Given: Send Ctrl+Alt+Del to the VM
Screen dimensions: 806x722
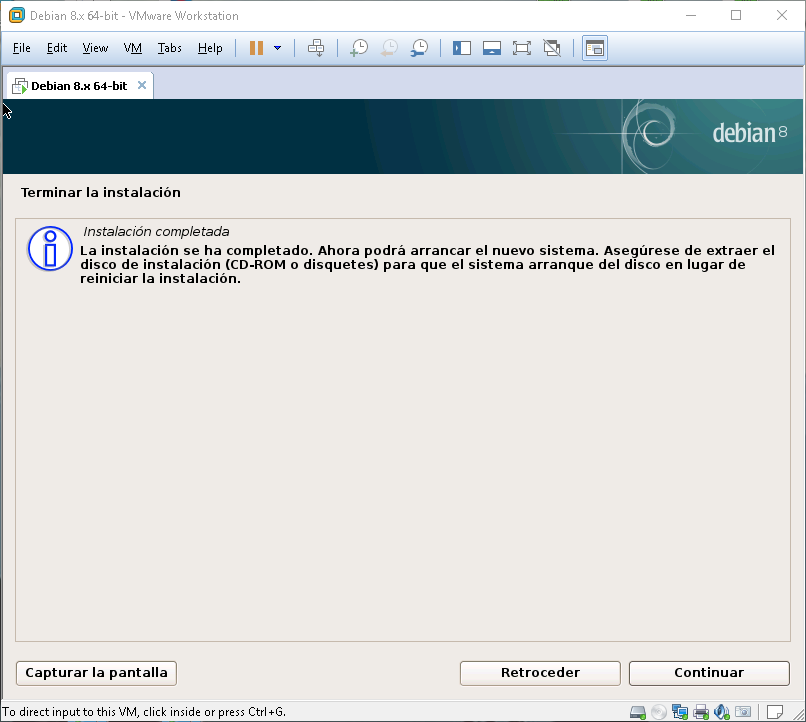Looking at the screenshot, I should point(316,48).
